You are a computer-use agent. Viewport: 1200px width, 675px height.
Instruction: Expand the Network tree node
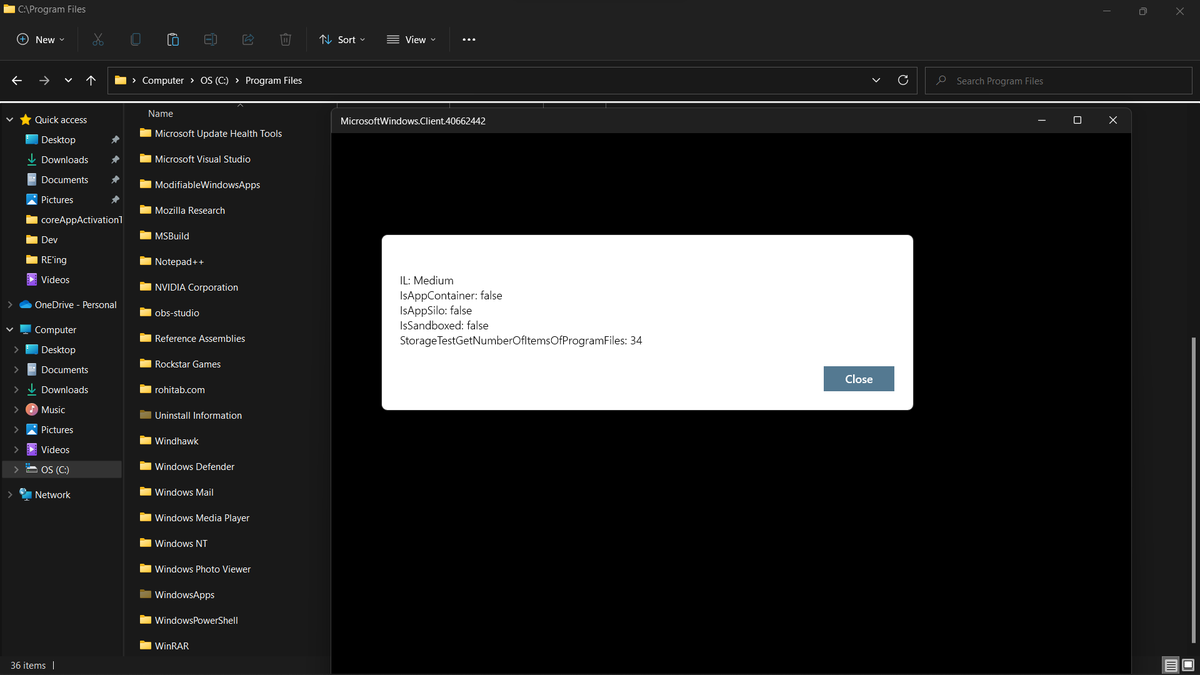10,495
